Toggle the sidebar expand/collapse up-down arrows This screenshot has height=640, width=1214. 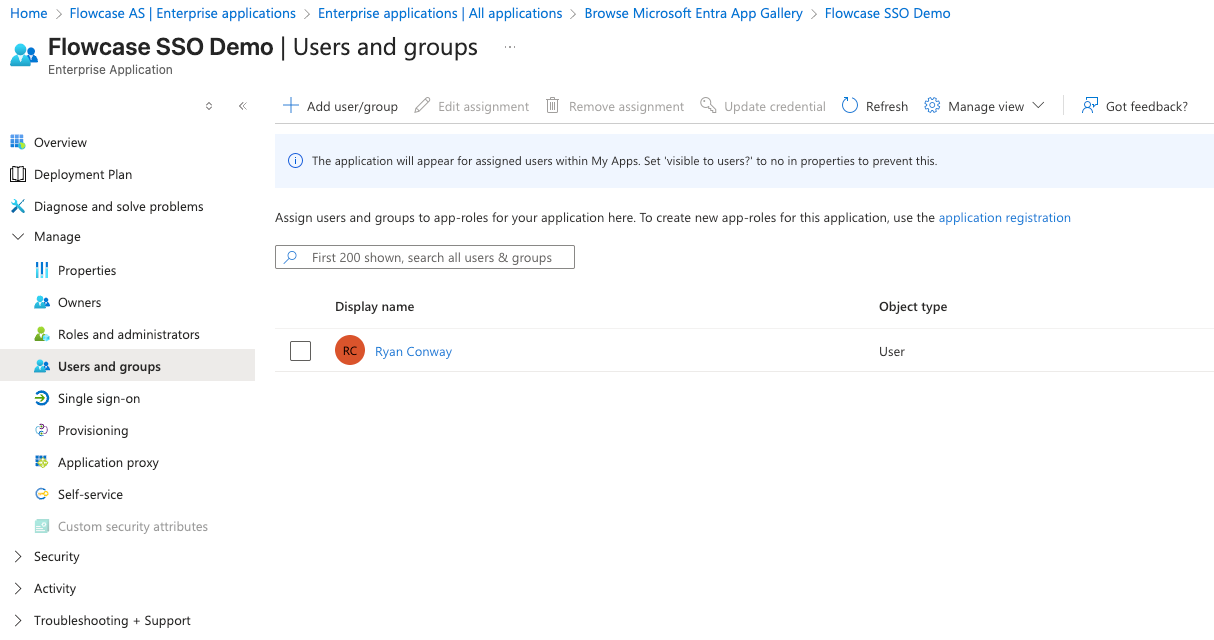point(209,106)
